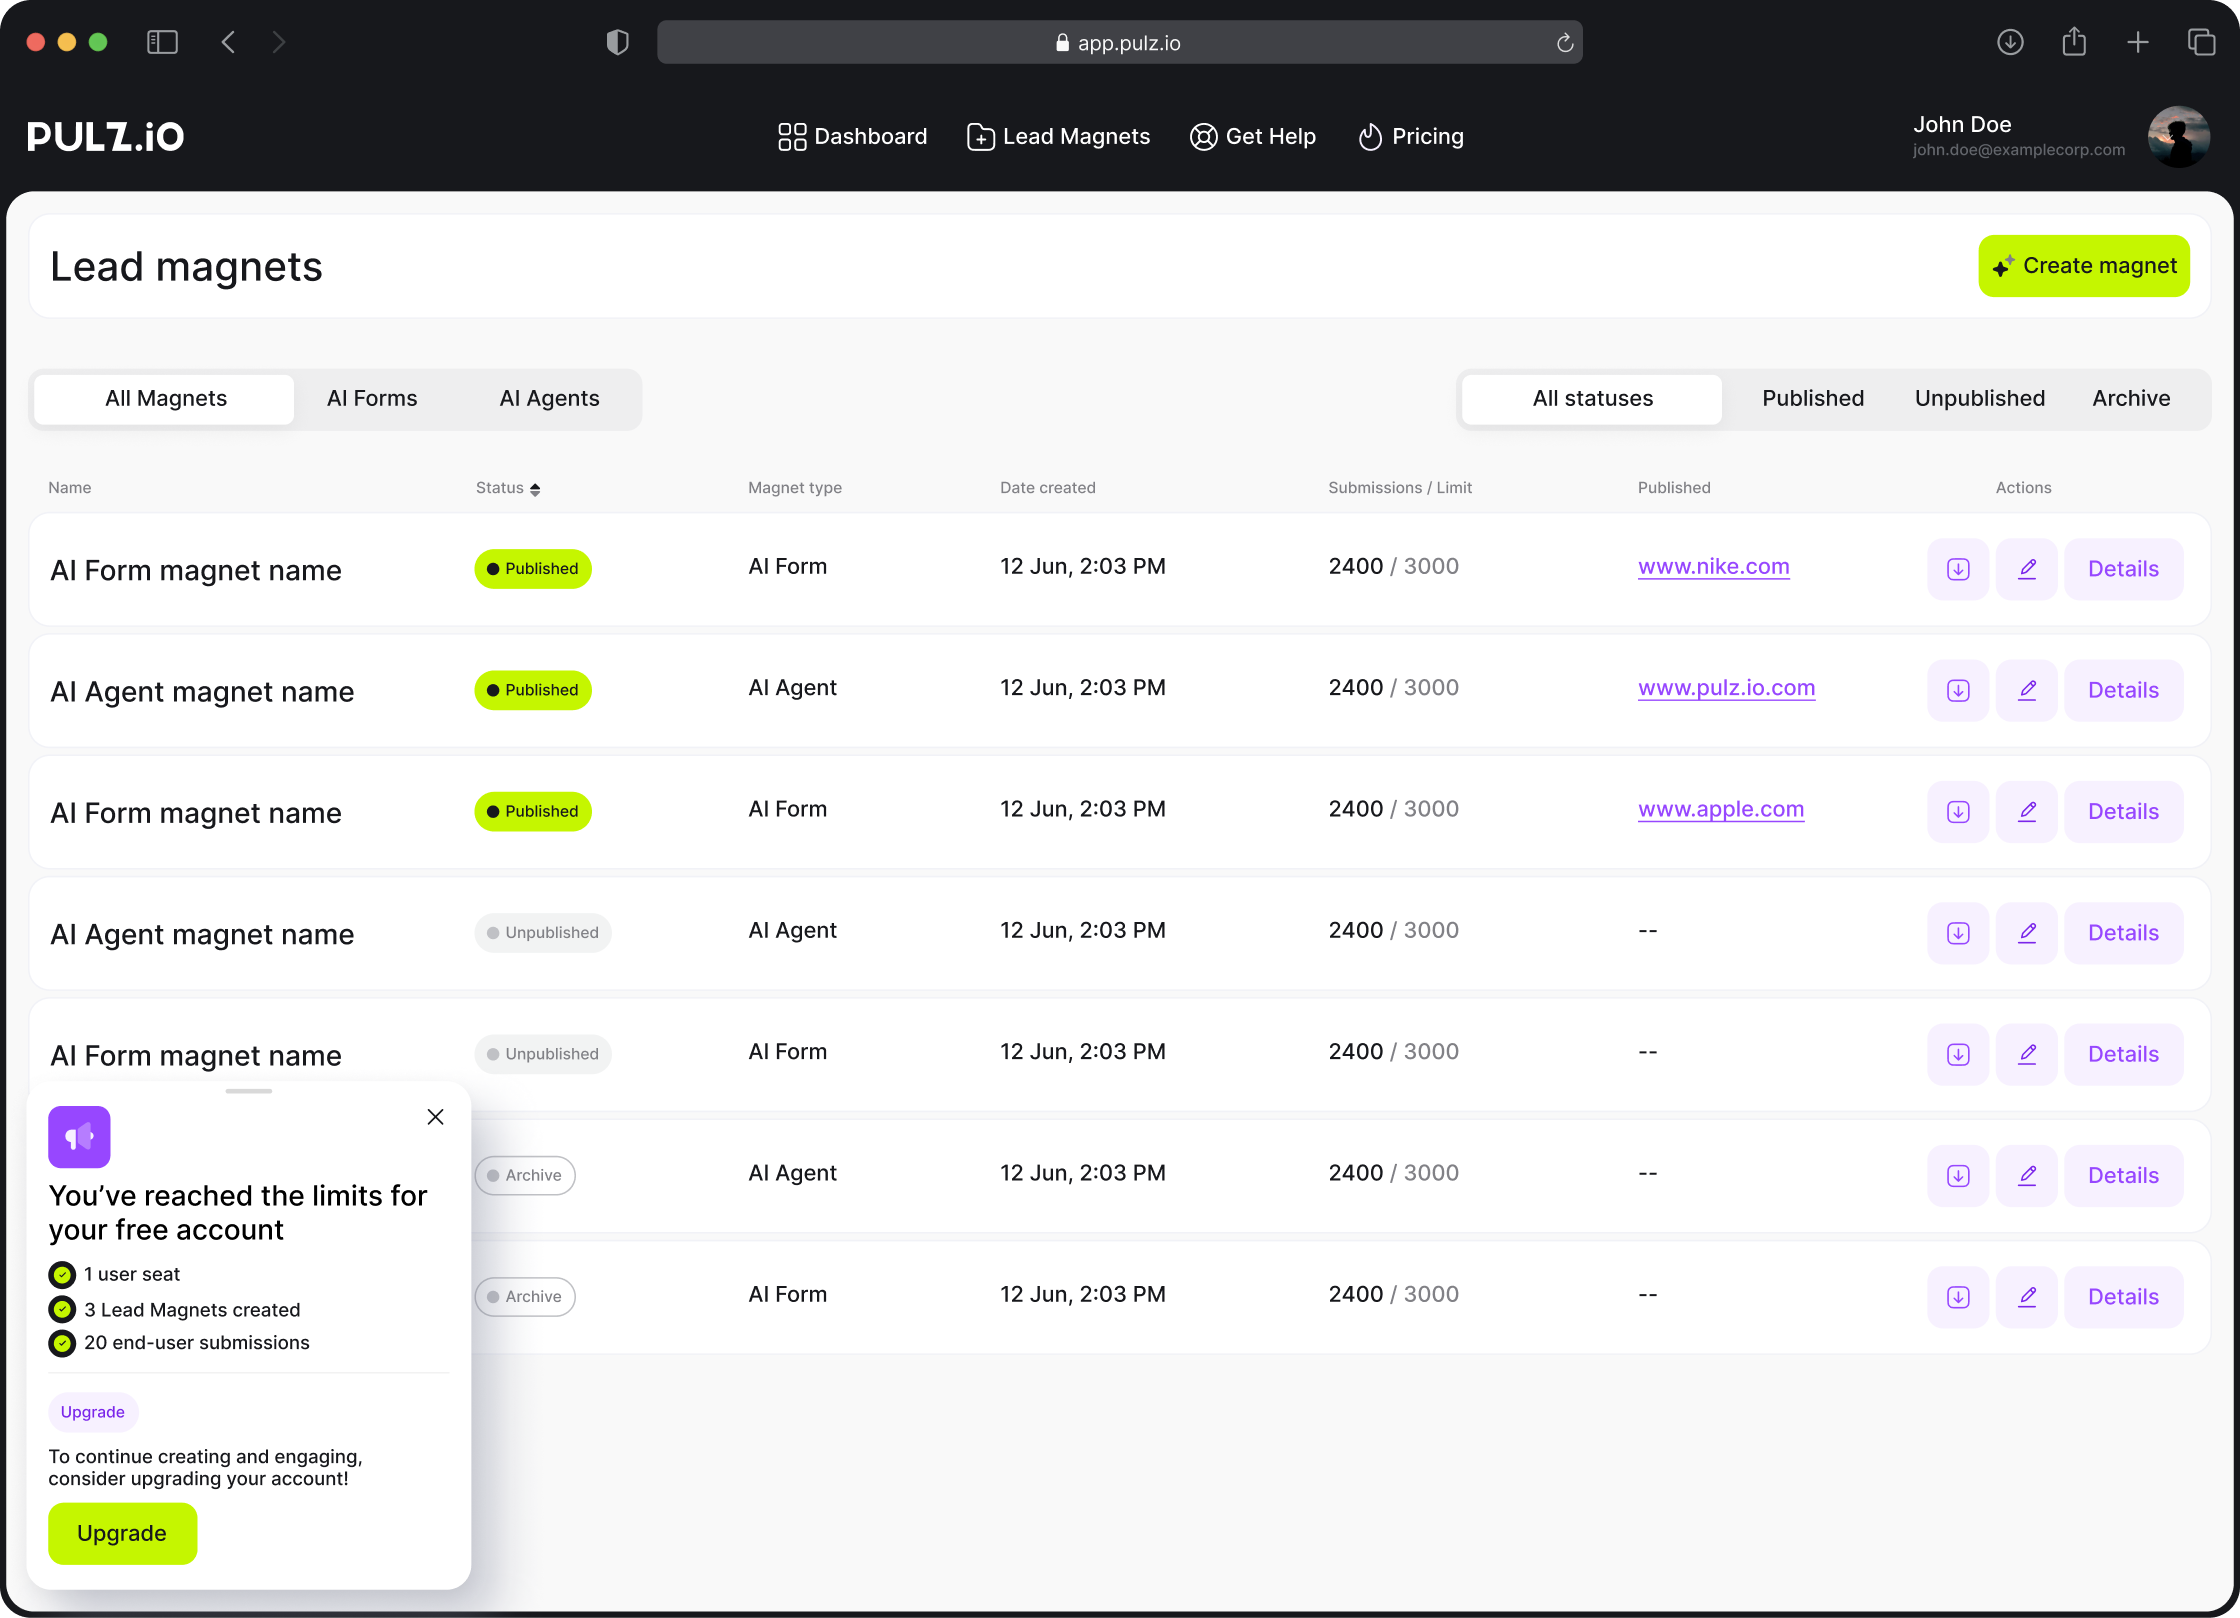Expand Status column sort arrow
Image resolution: width=2240 pixels, height=1618 pixels.
[537, 487]
